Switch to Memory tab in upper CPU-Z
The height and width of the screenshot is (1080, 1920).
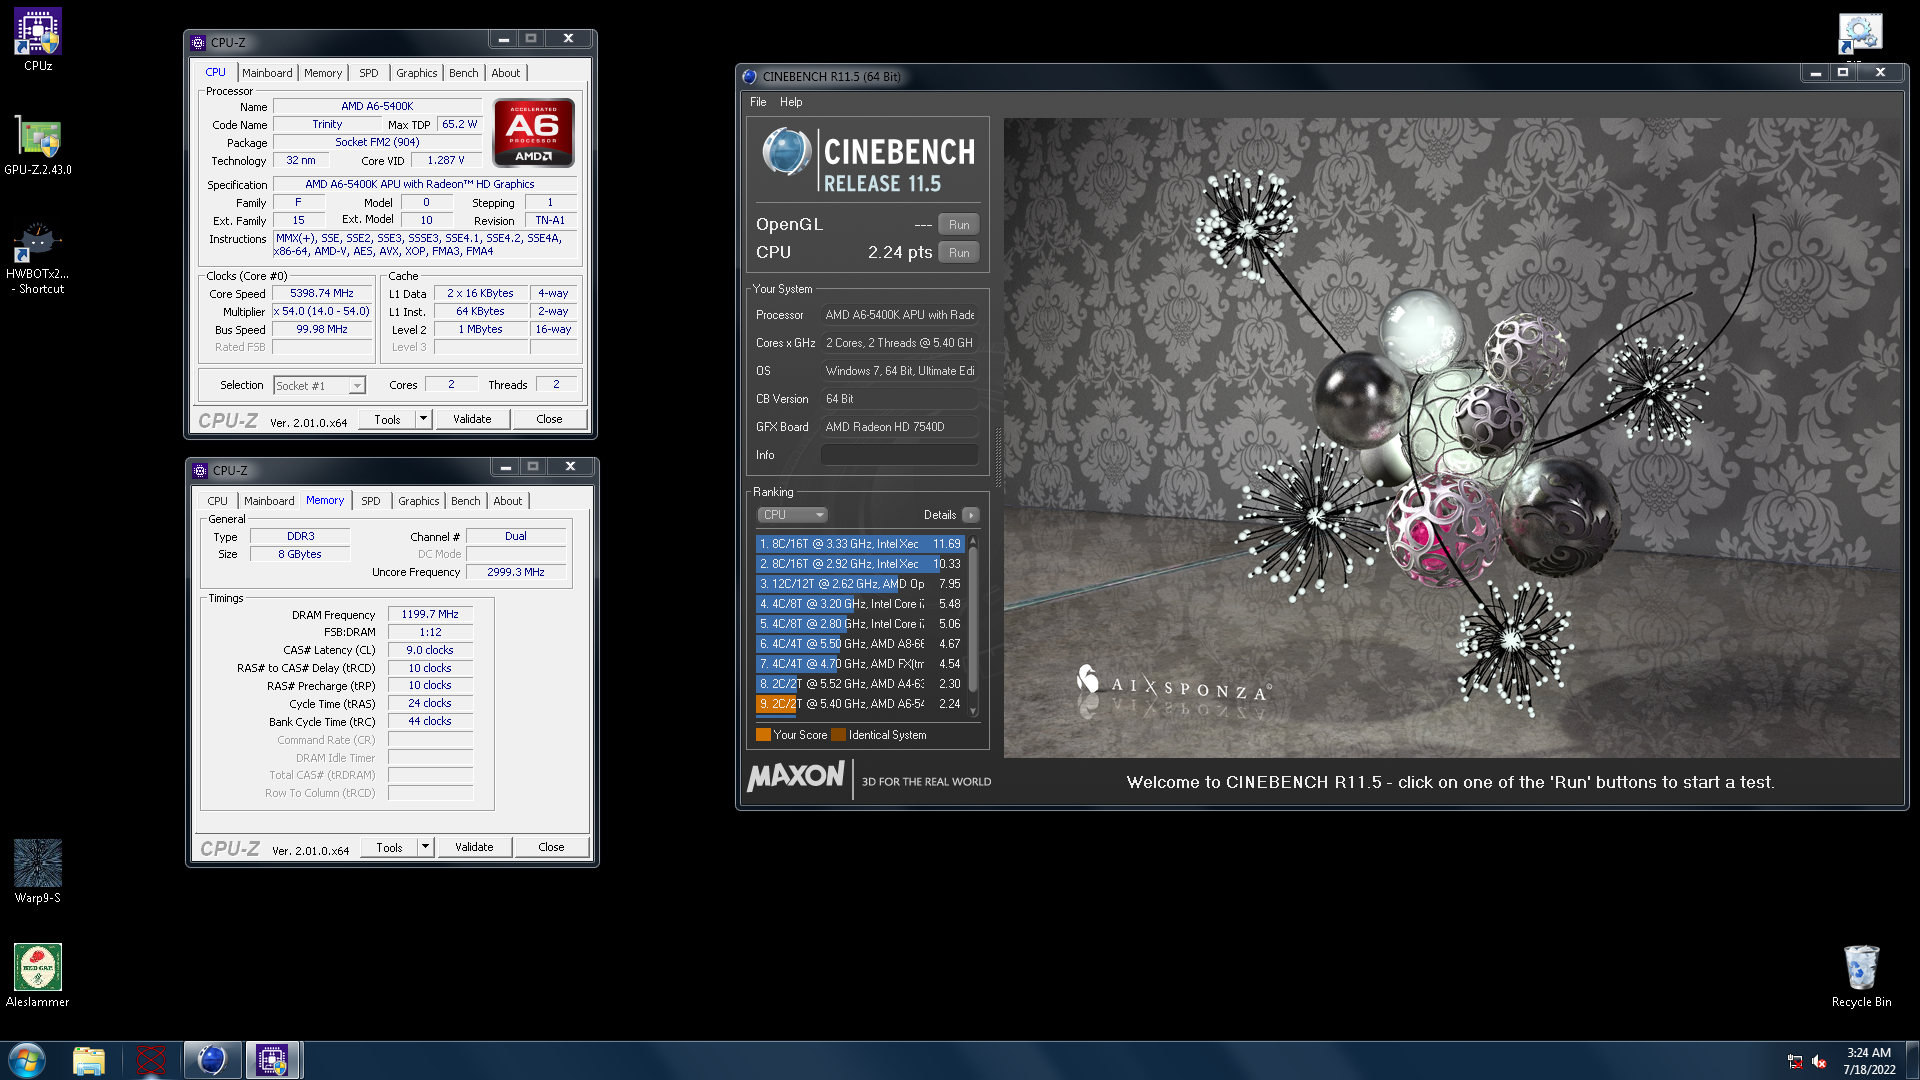click(323, 73)
